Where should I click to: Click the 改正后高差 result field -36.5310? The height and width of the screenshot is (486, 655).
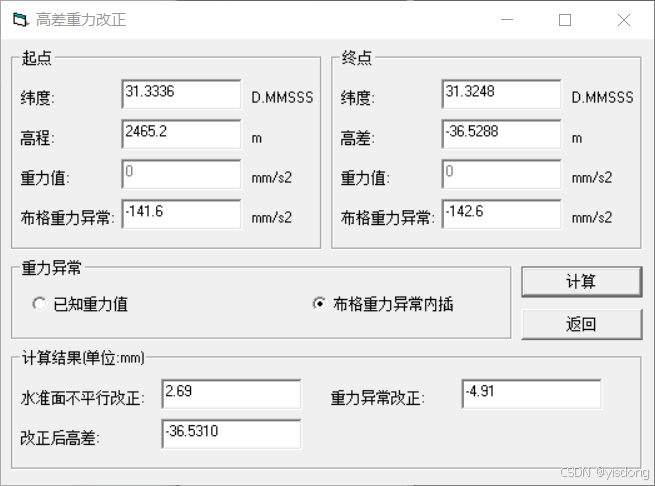[x=231, y=434]
